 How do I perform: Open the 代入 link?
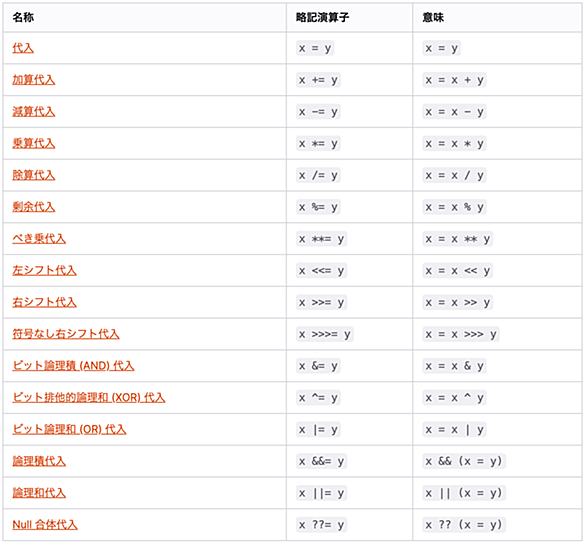[x=23, y=48]
